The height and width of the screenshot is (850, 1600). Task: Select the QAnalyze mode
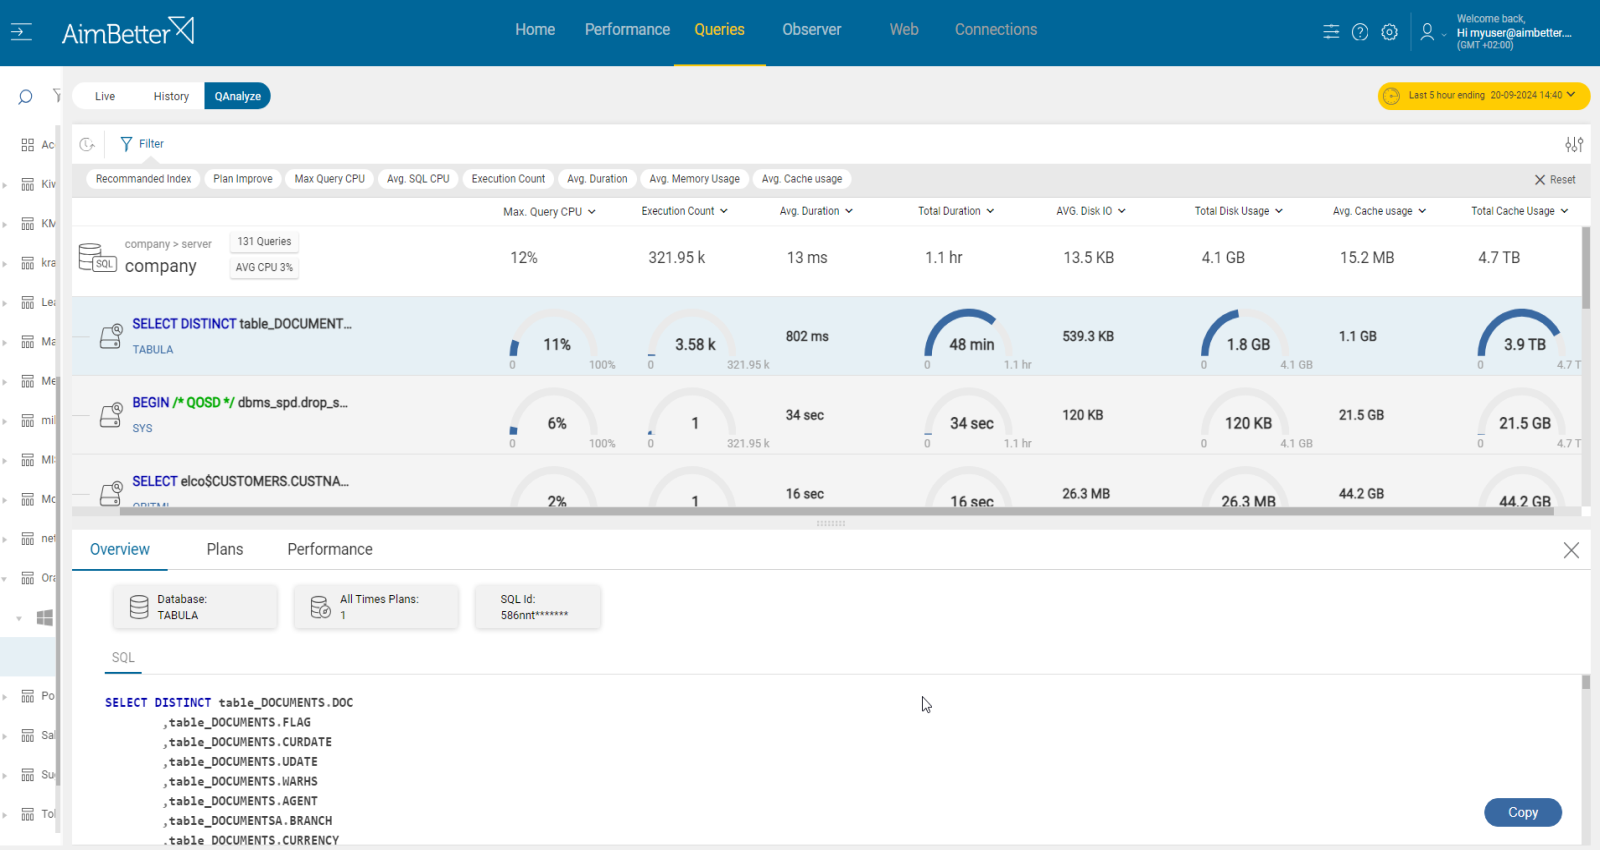tap(237, 96)
